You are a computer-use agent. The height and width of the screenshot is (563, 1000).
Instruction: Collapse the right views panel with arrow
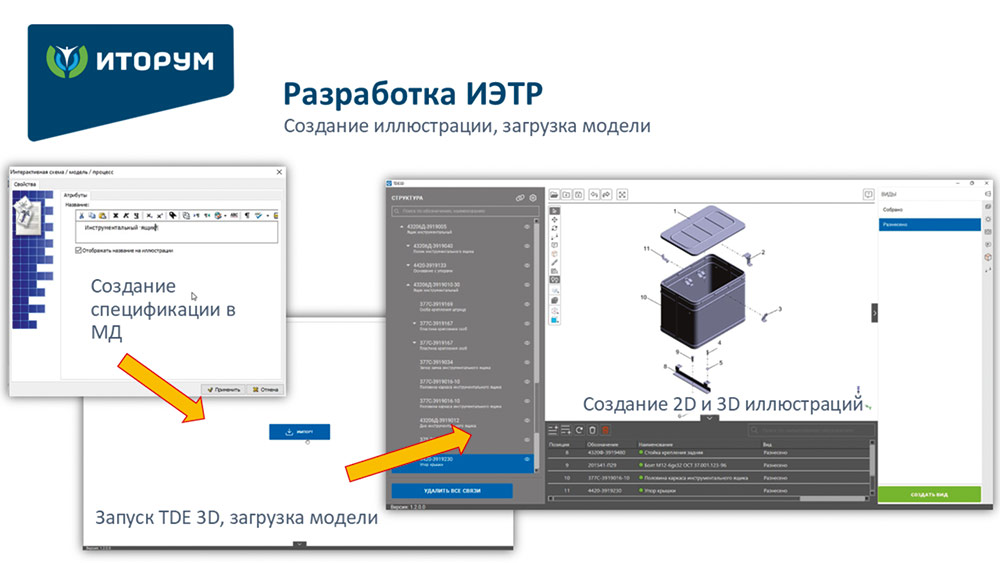coord(875,313)
